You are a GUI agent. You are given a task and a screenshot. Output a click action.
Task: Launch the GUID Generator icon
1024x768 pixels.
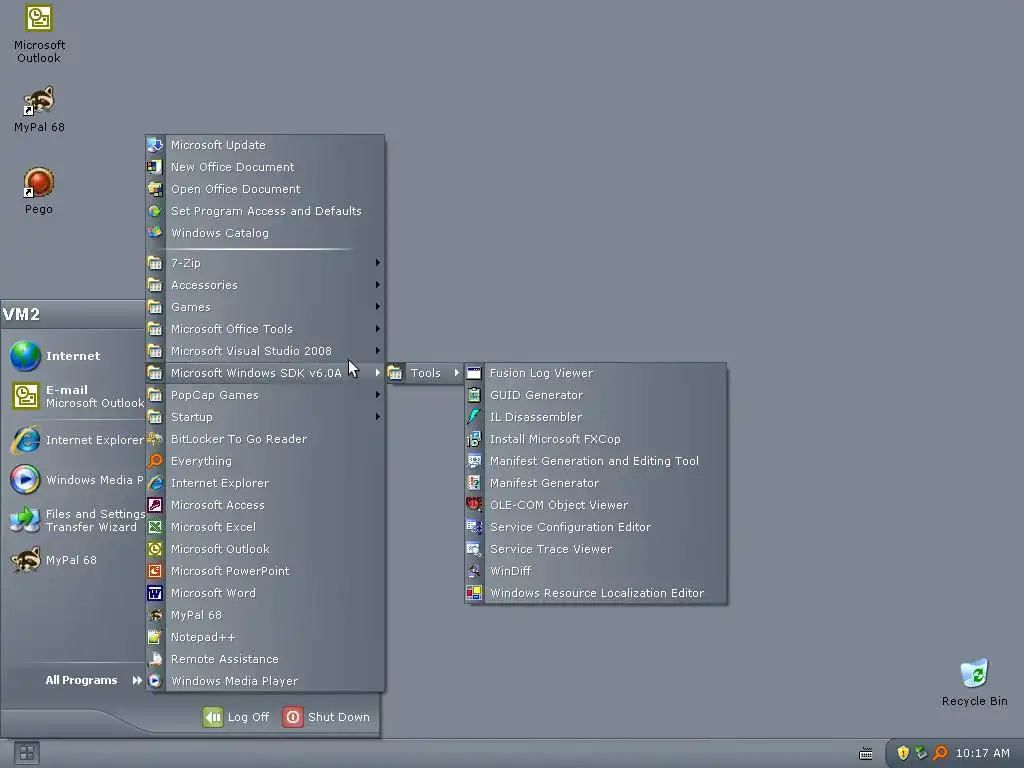pyautogui.click(x=474, y=395)
